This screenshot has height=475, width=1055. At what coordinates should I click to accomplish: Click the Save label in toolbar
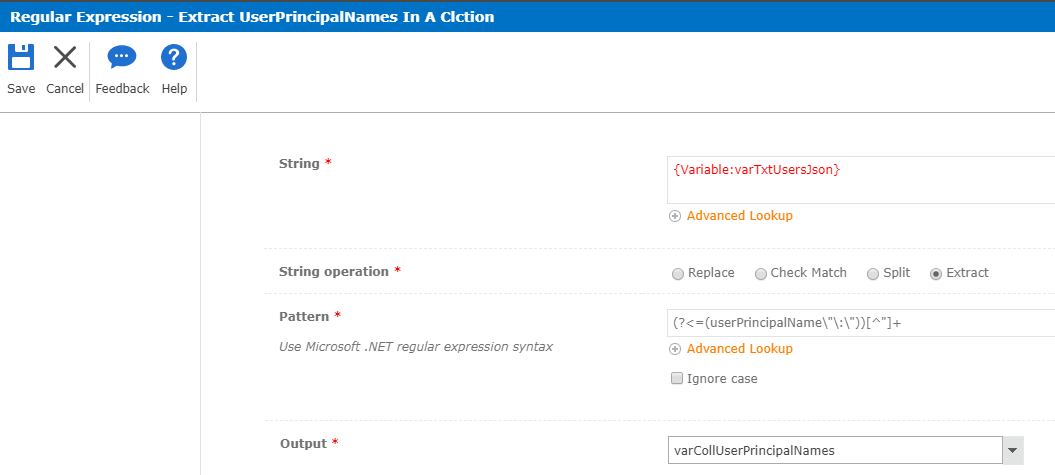(21, 89)
